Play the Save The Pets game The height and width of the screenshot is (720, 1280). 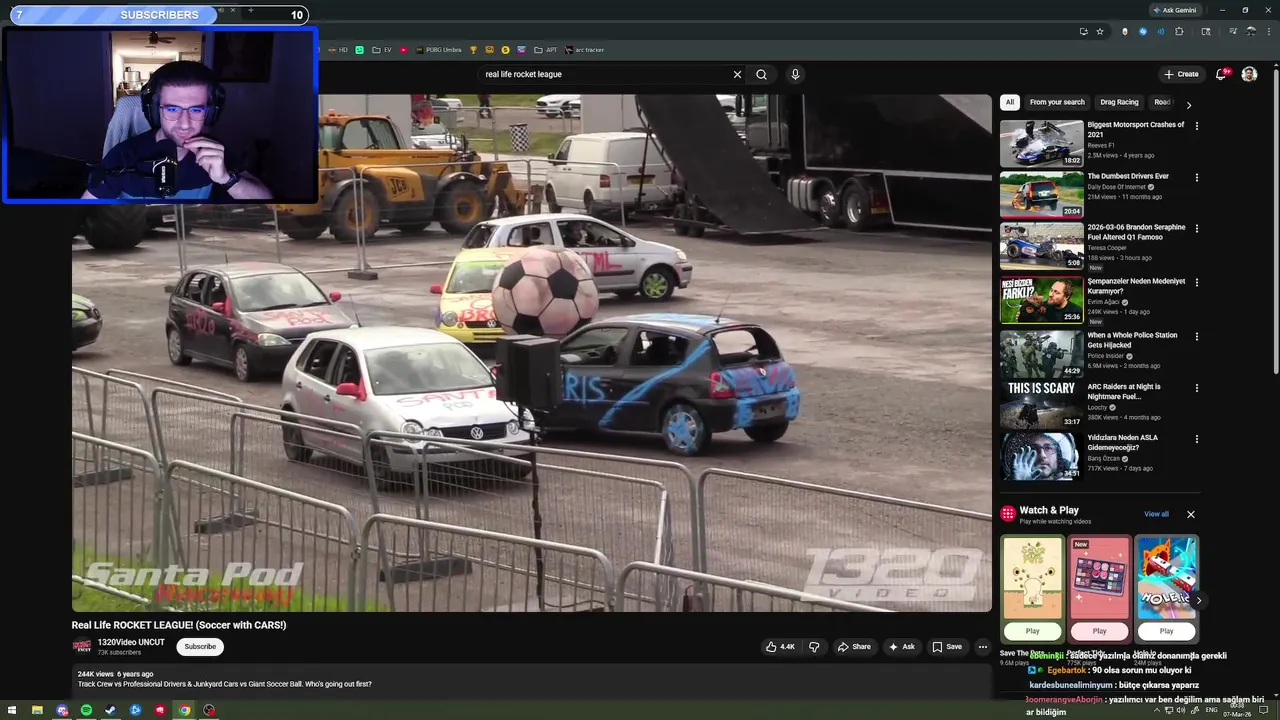coord(1032,631)
